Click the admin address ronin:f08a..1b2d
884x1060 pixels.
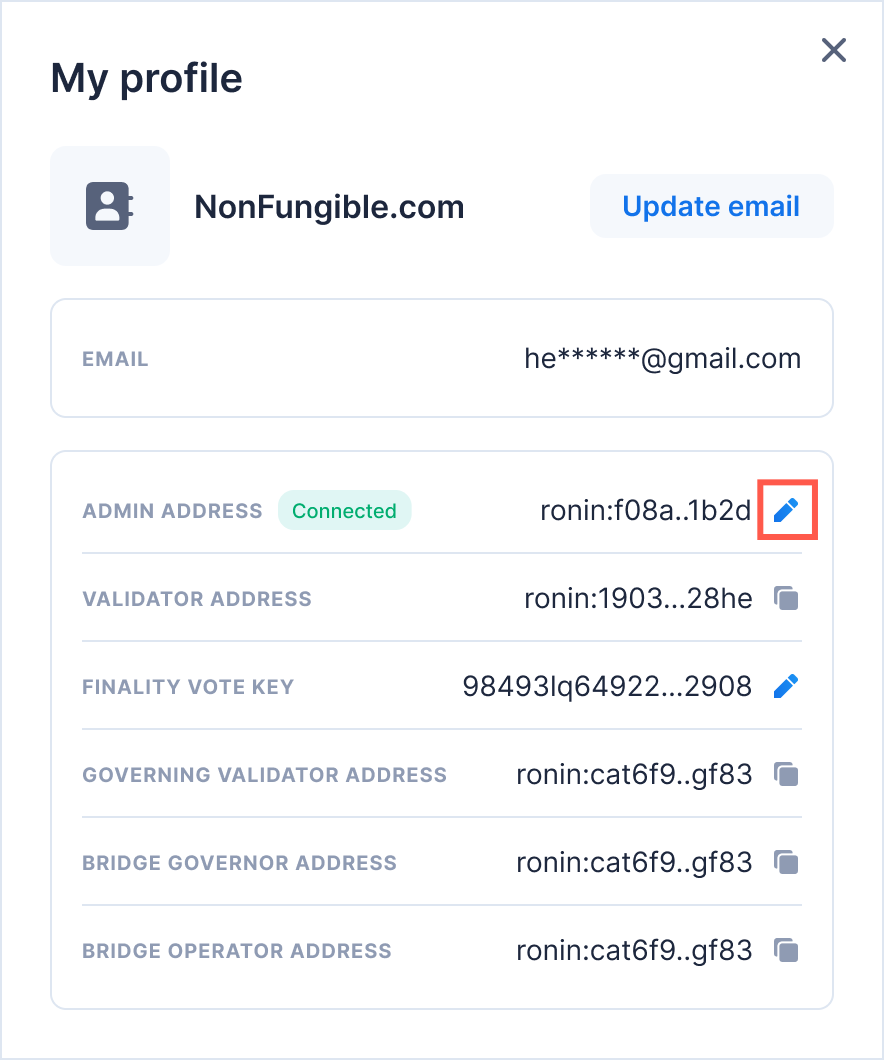pos(645,511)
